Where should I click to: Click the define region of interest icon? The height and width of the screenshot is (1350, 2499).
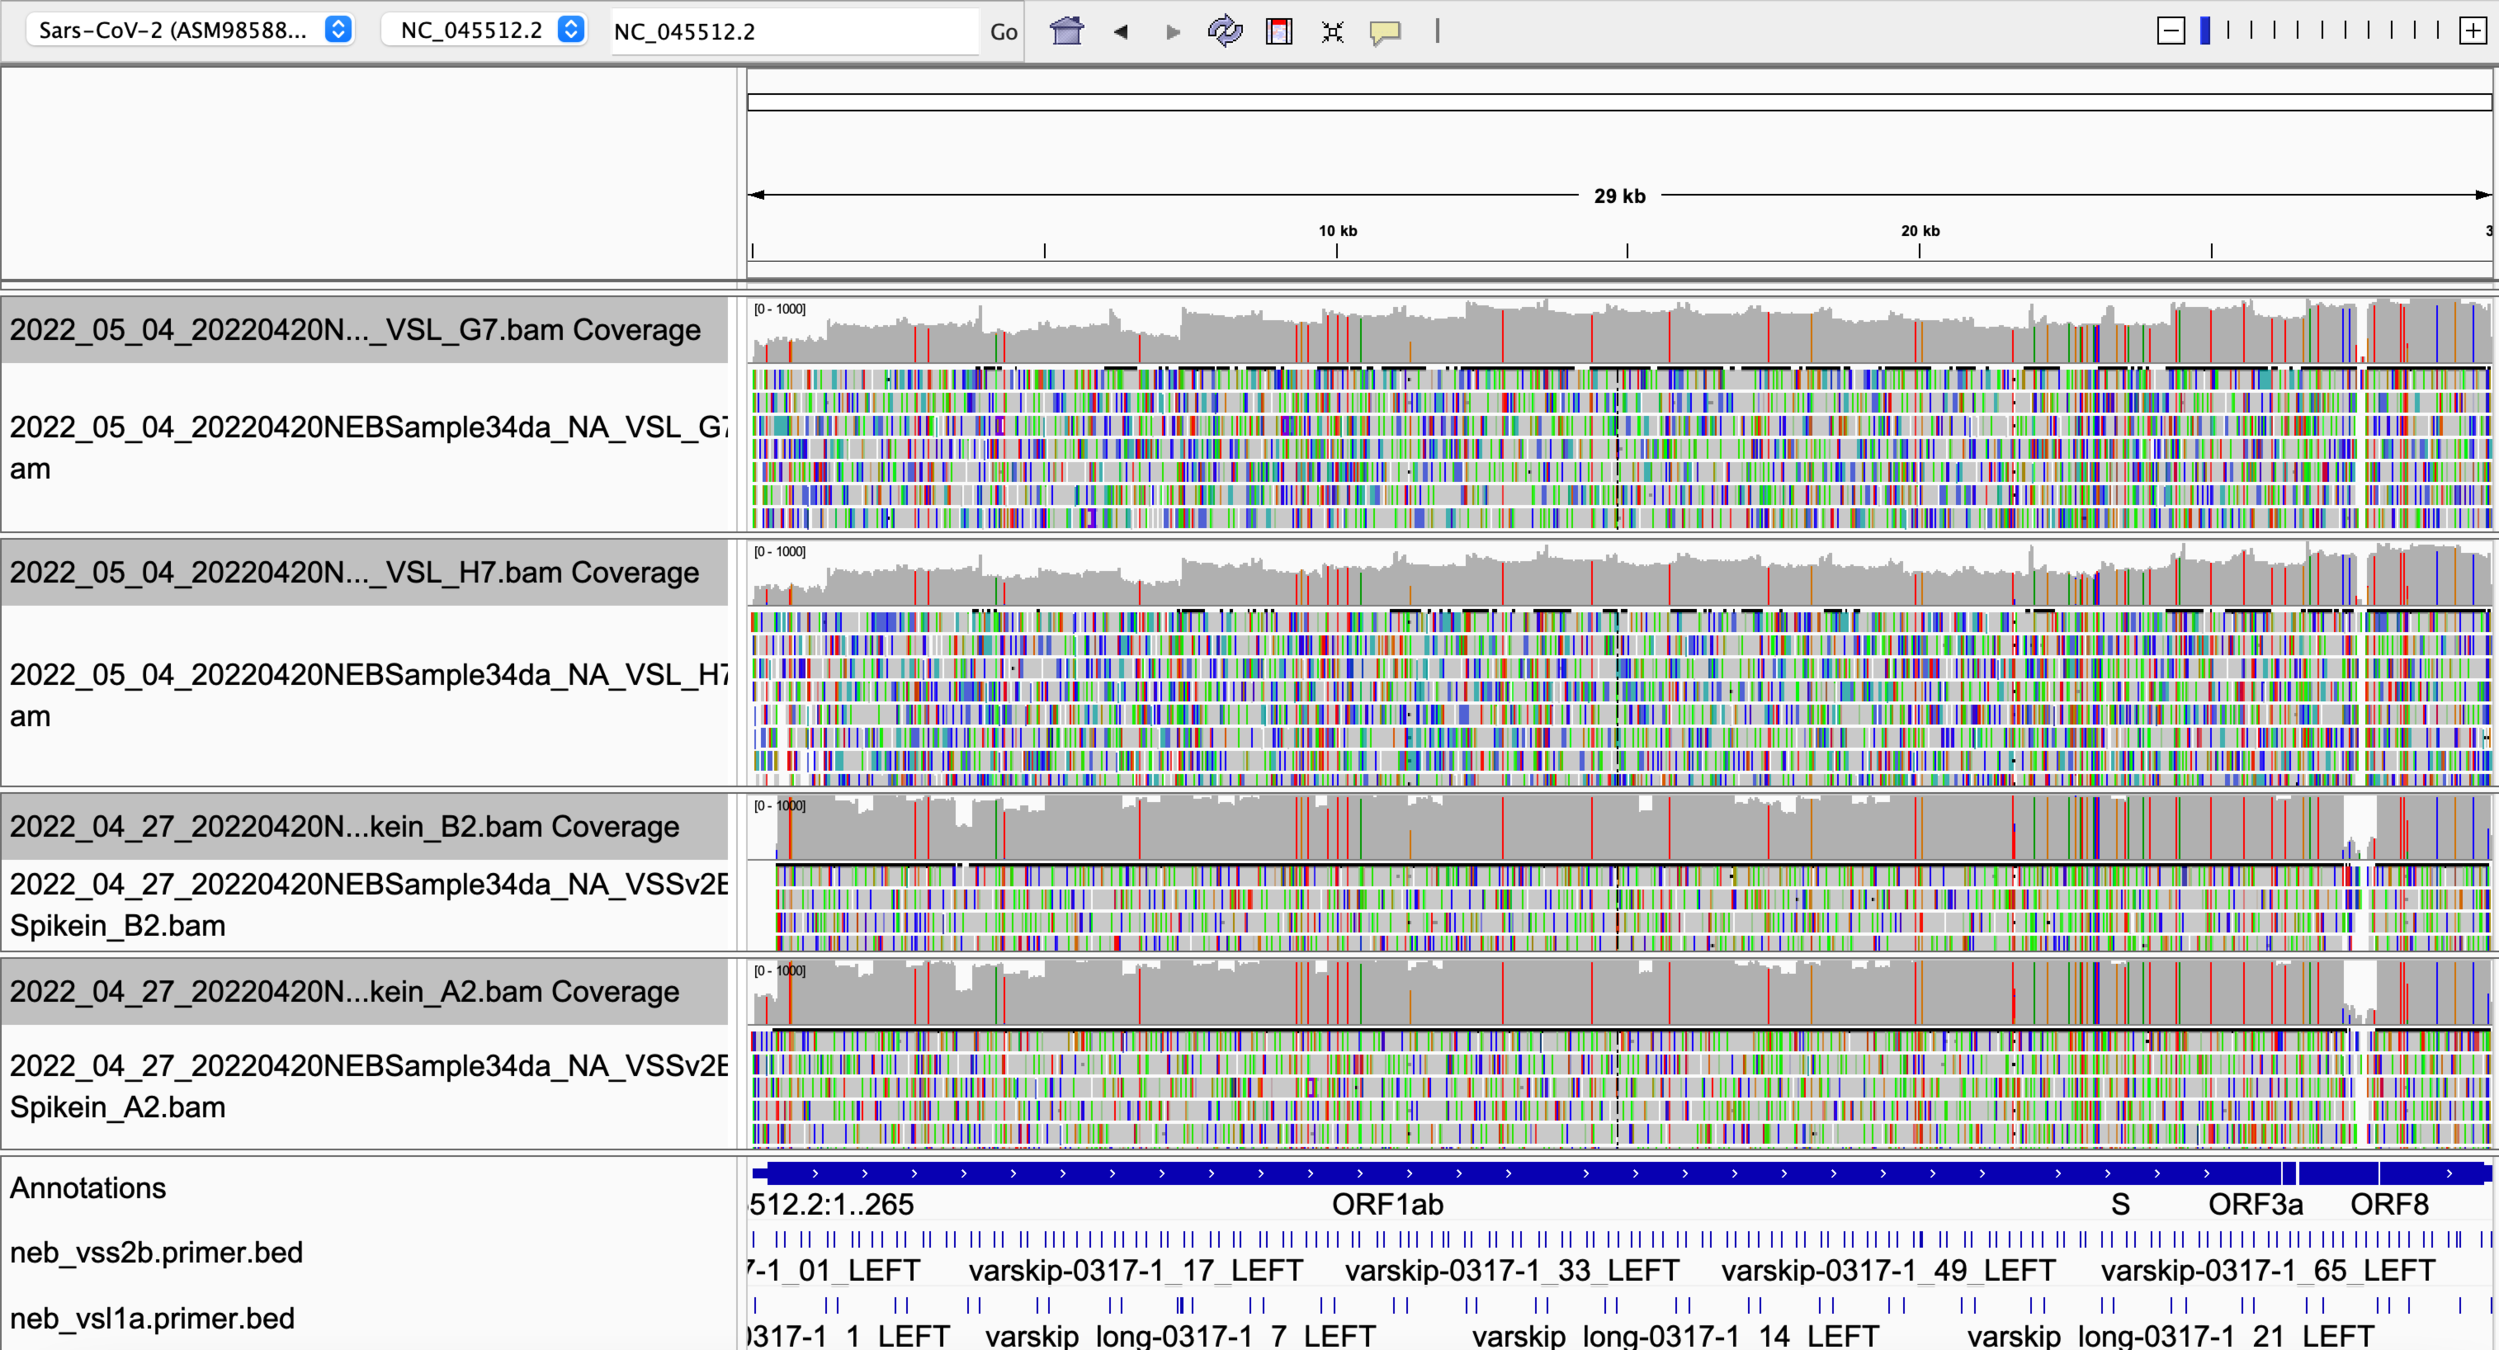(x=1279, y=31)
